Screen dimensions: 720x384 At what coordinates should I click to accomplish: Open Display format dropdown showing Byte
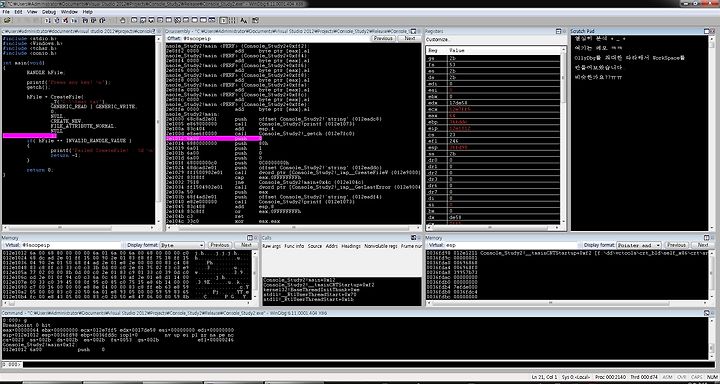point(182,245)
